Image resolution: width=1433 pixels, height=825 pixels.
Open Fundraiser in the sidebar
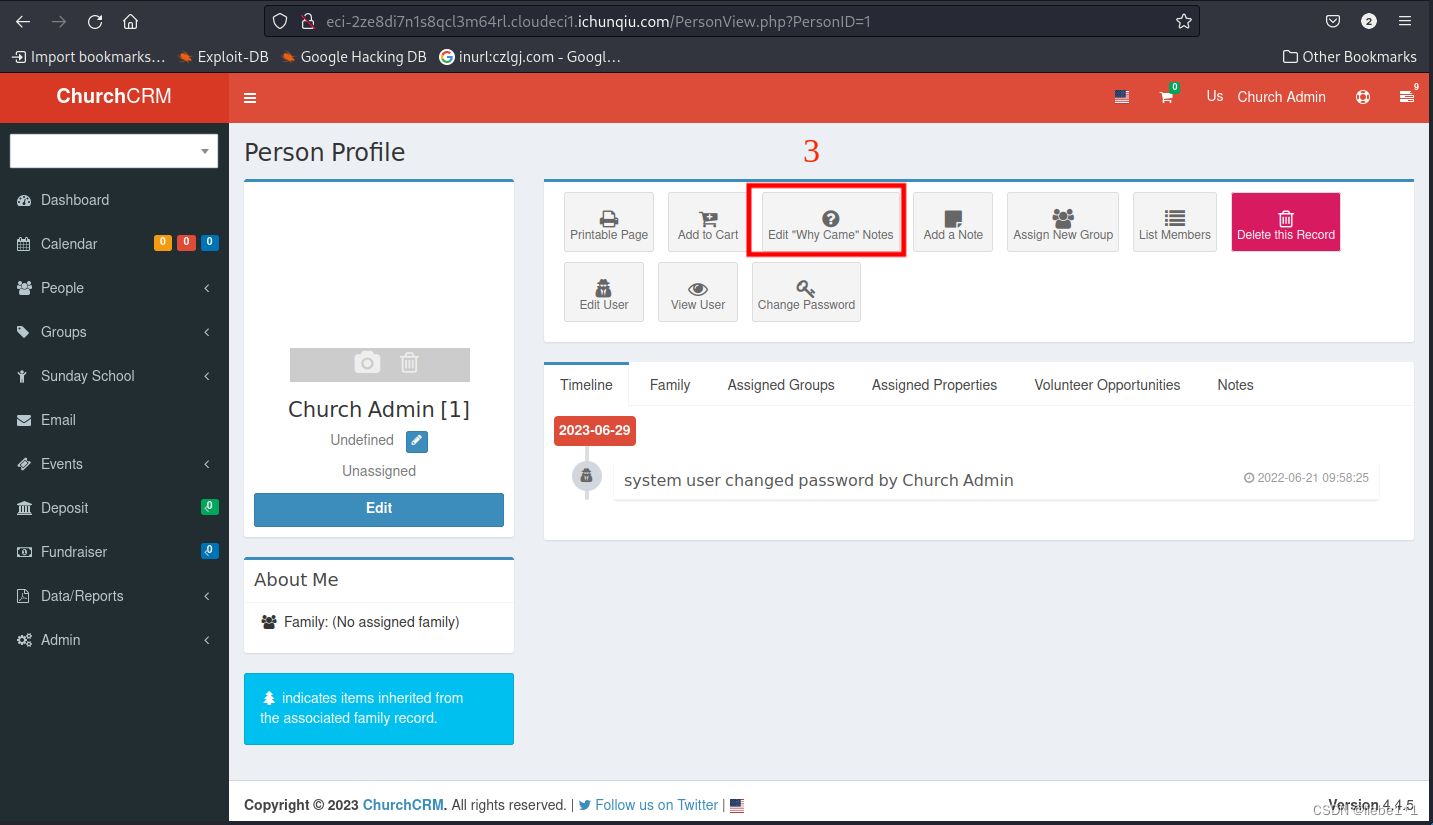tap(114, 552)
